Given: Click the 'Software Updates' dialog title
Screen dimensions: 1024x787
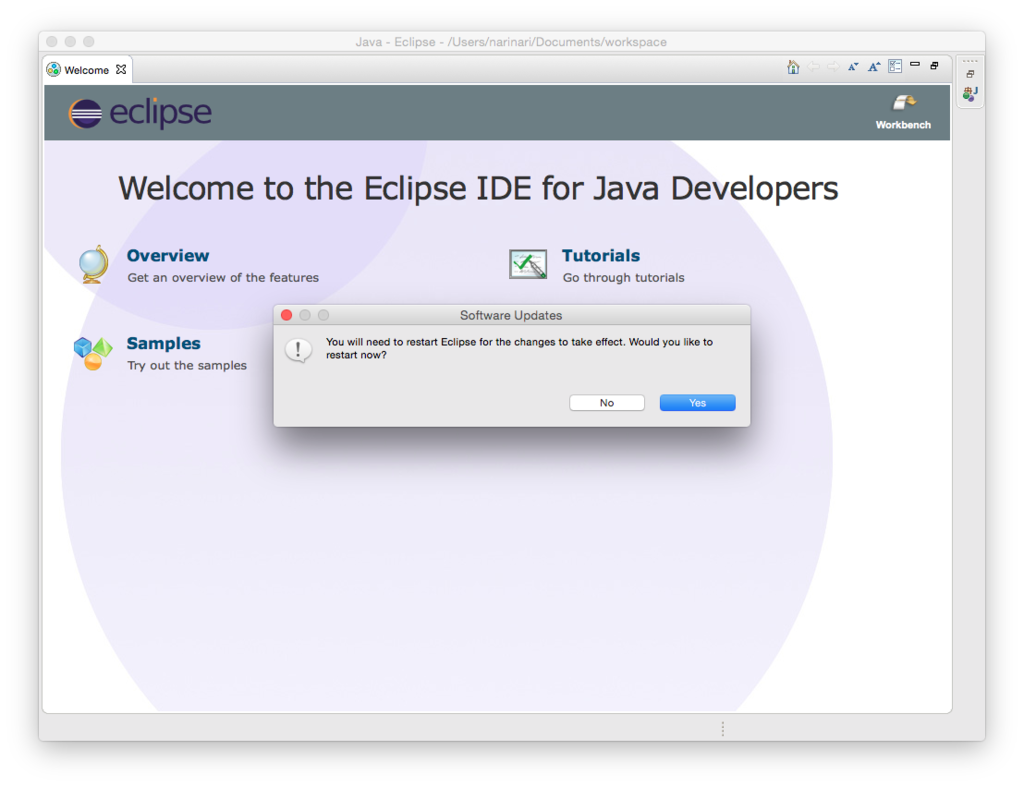Looking at the screenshot, I should (511, 315).
